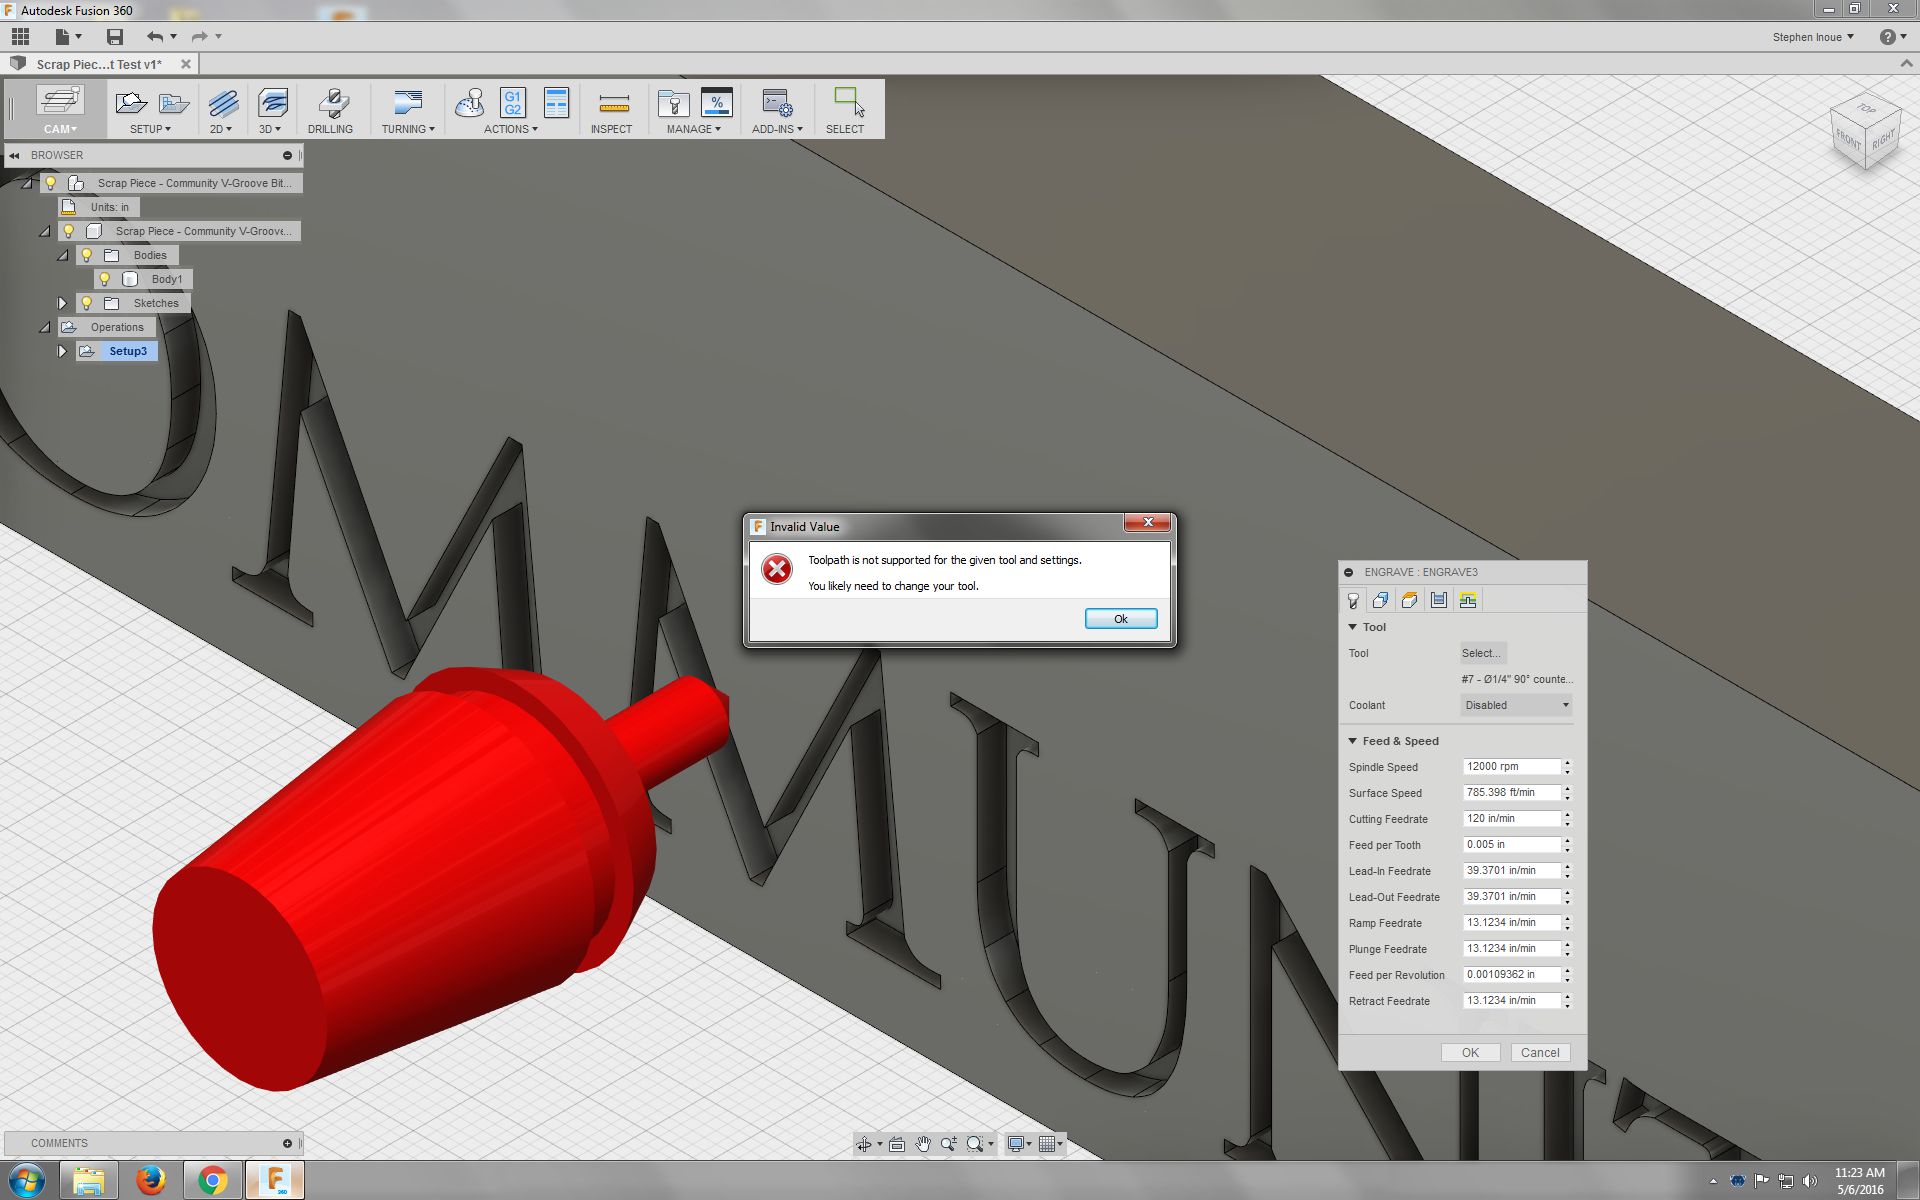Viewport: 1920px width, 1200px height.
Task: Expand the Setup3 tree node
Action: (62, 351)
